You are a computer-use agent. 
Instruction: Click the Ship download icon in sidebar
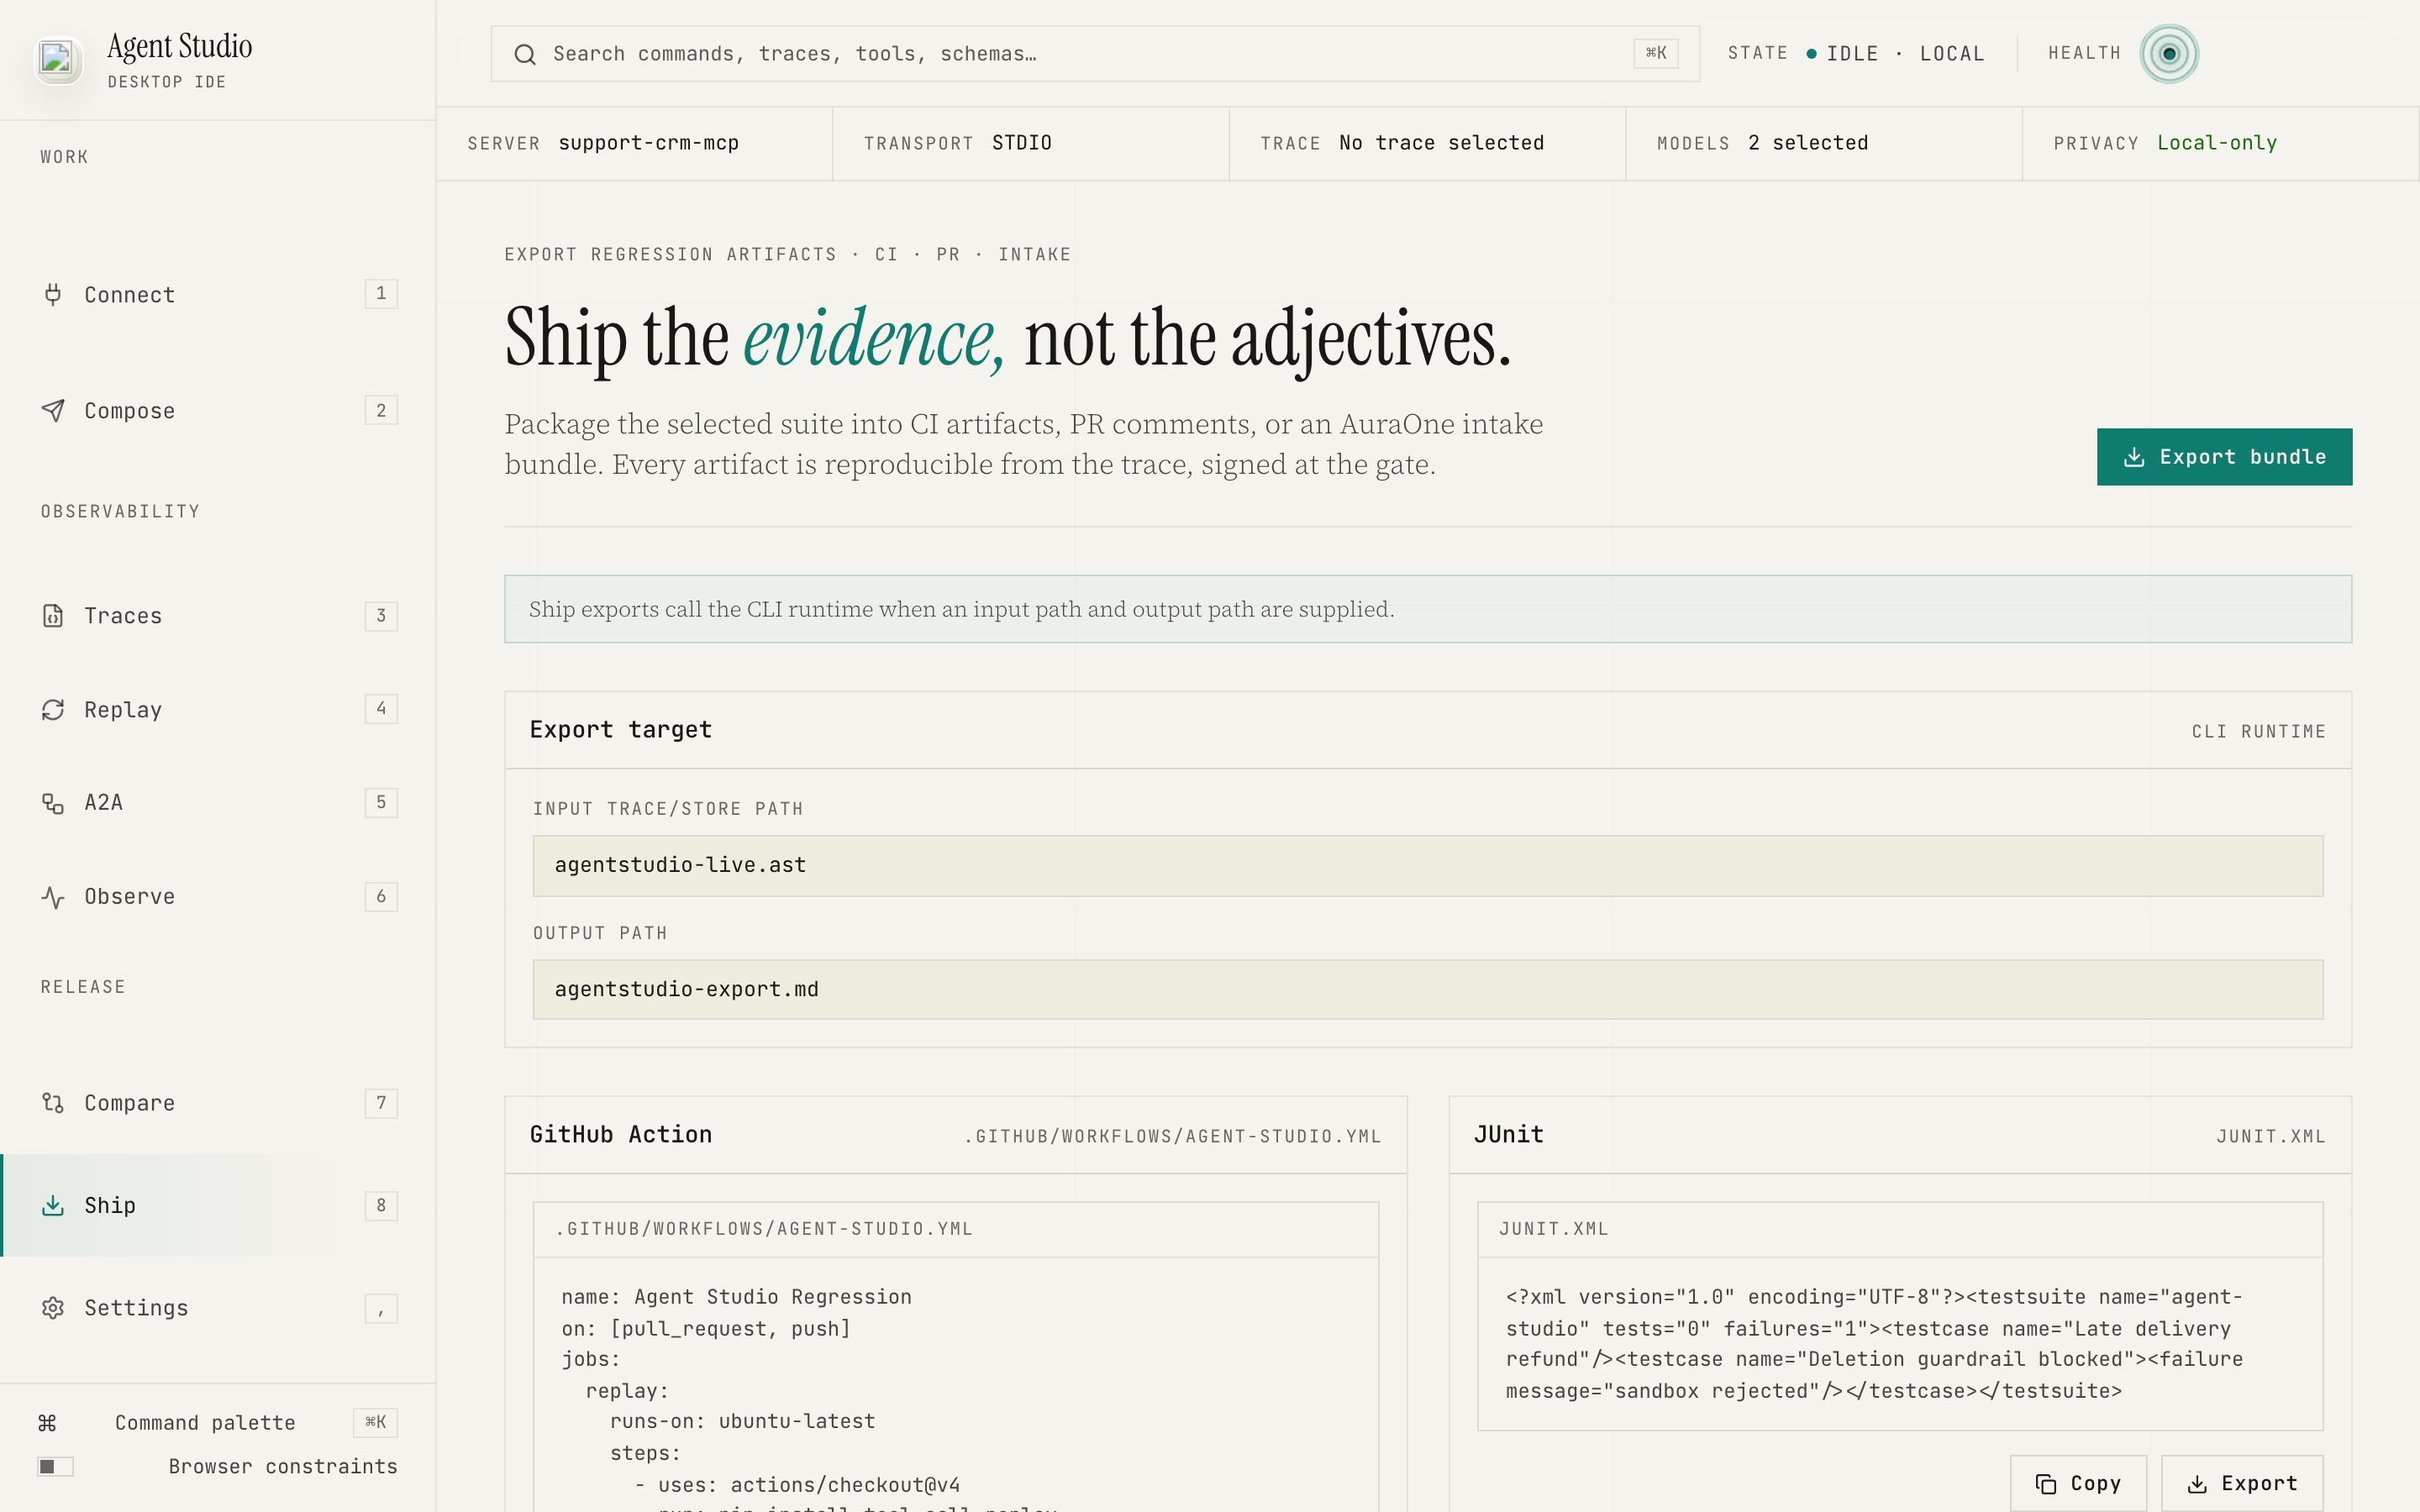[x=53, y=1205]
